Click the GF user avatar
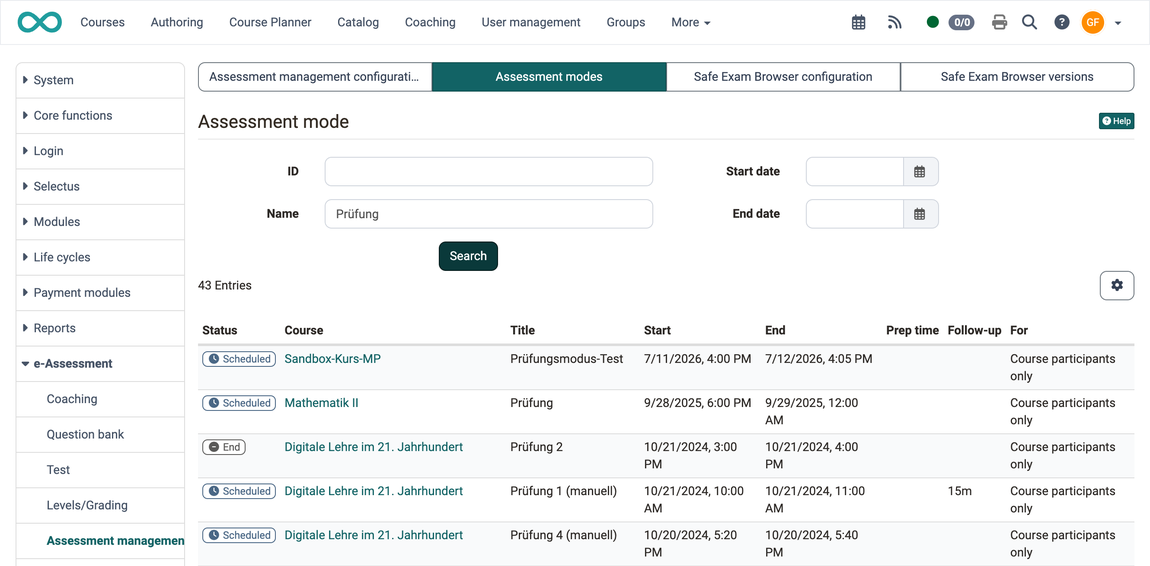 coord(1093,23)
